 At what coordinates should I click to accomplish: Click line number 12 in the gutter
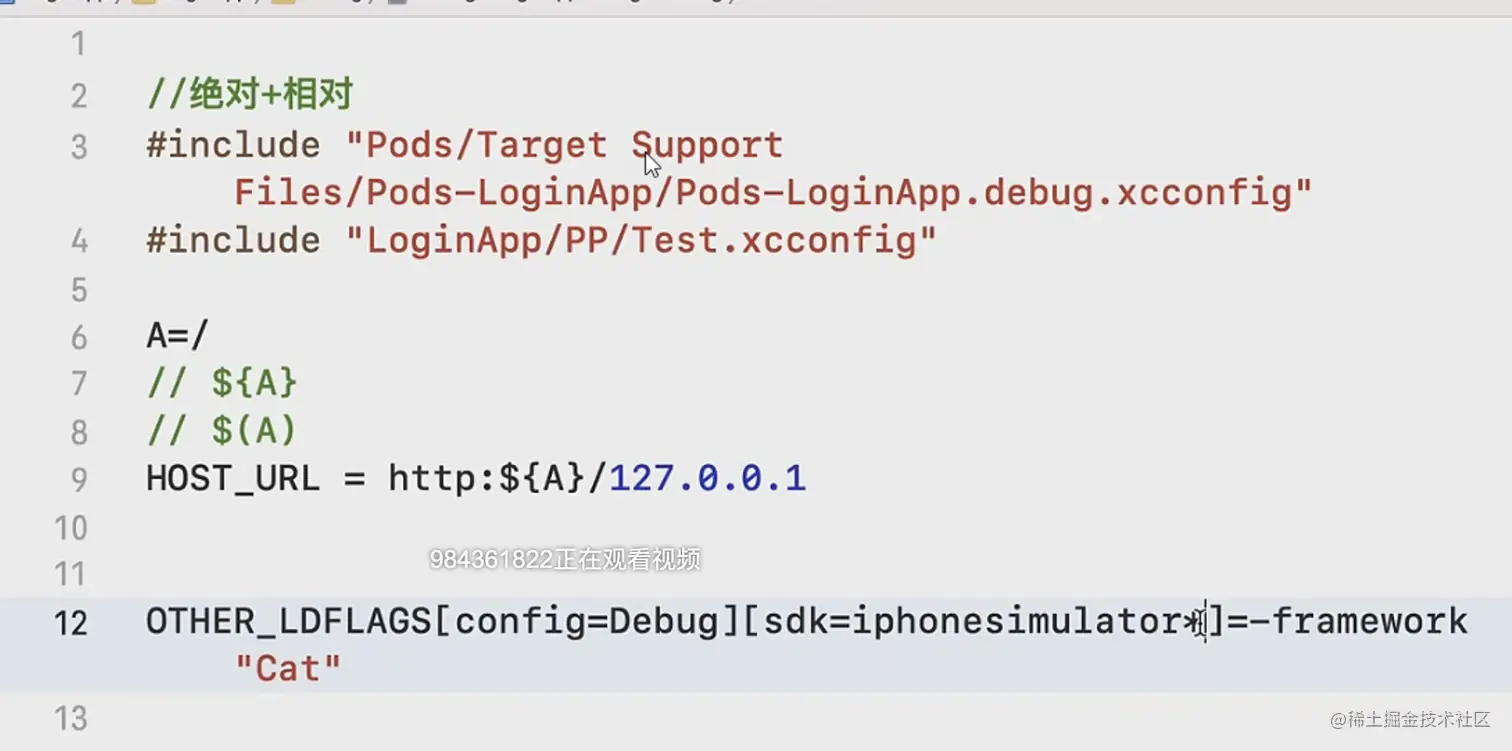pos(71,624)
